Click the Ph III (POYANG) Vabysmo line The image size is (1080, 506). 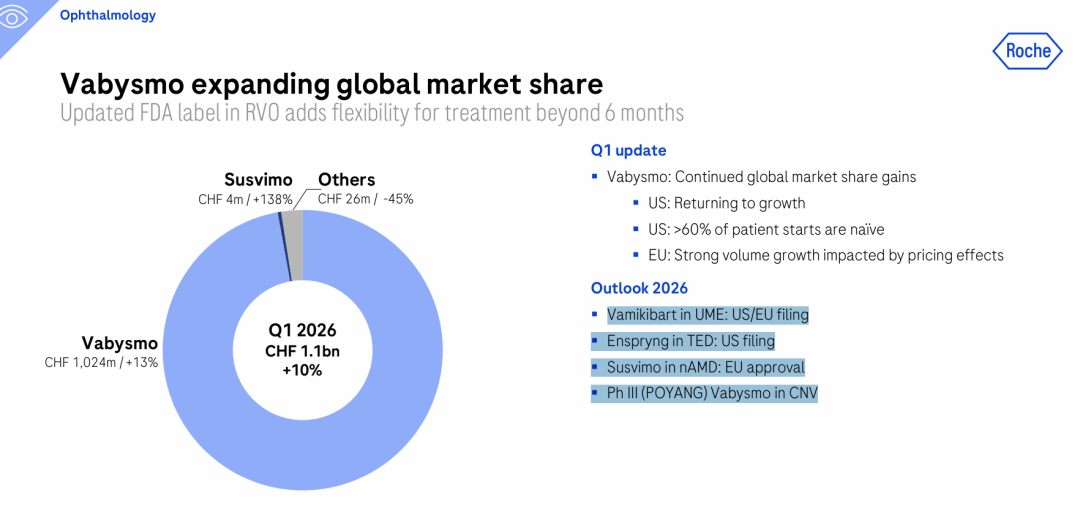(x=712, y=393)
